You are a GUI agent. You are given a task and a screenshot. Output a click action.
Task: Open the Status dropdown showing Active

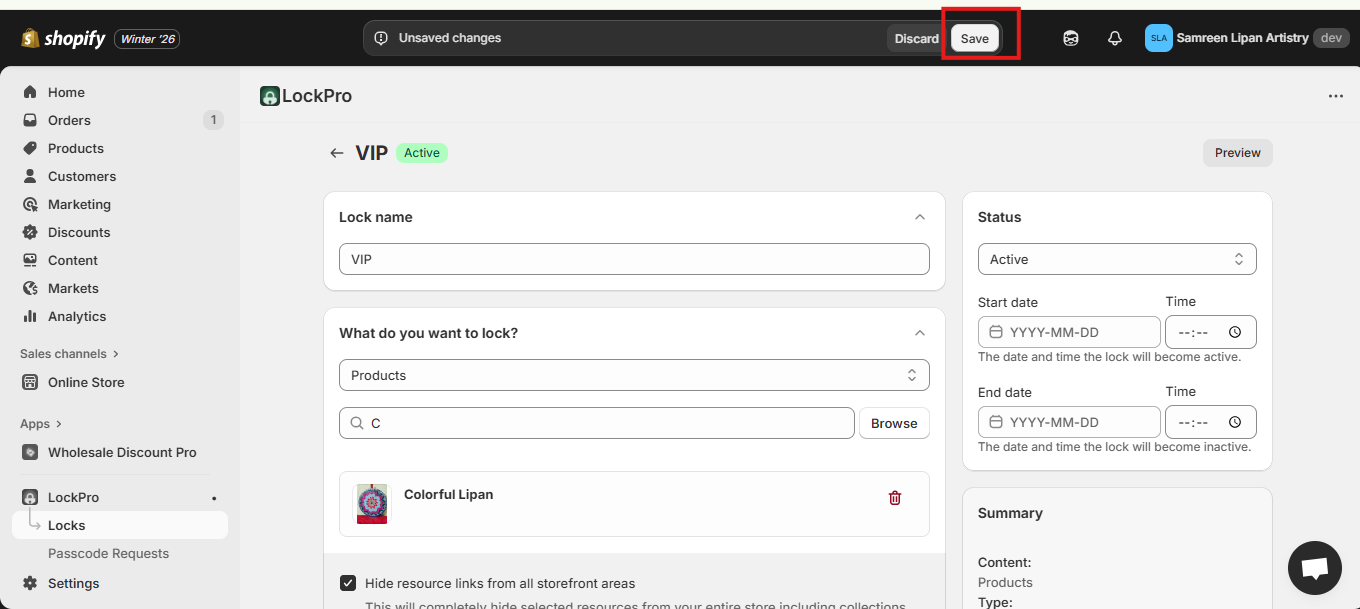pos(1116,259)
